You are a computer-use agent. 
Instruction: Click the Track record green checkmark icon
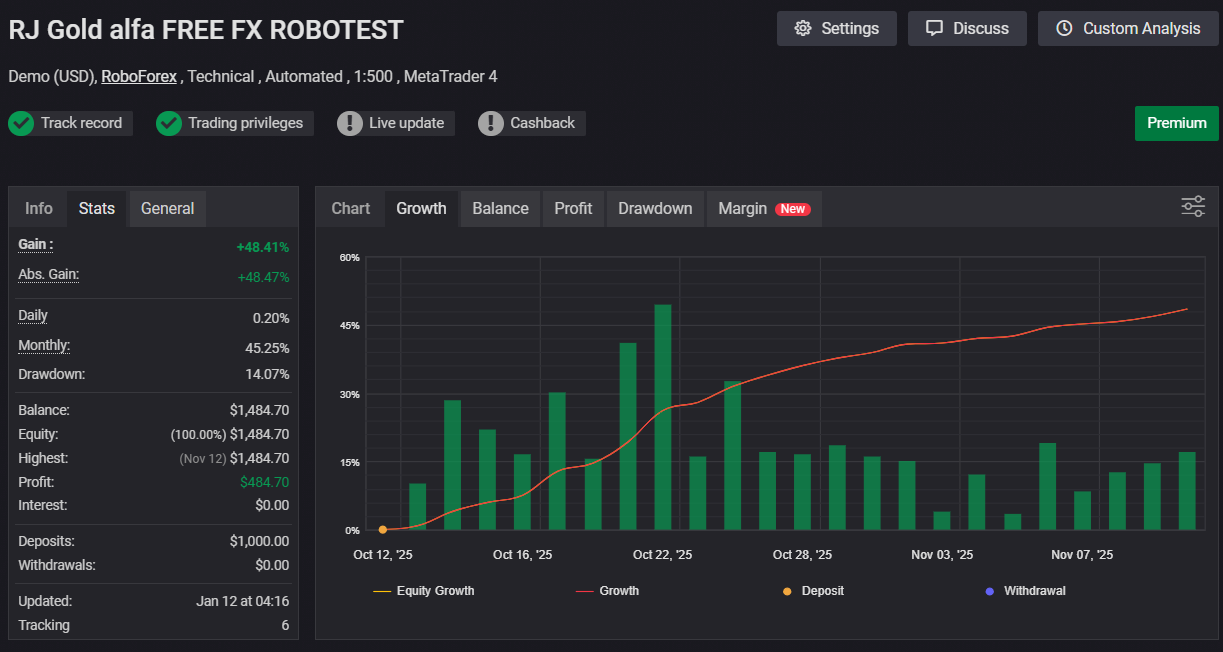[x=21, y=123]
